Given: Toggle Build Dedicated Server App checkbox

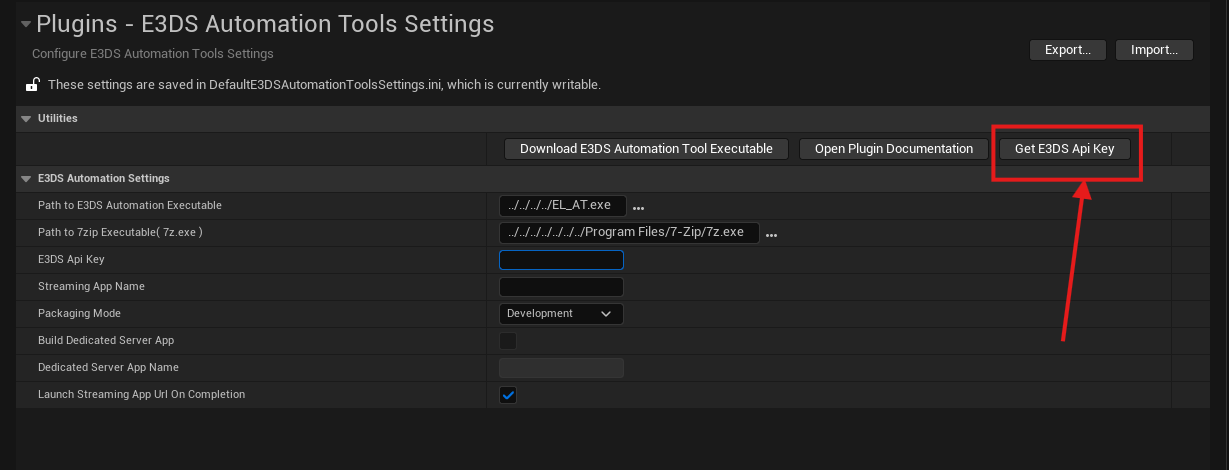Looking at the screenshot, I should [x=508, y=341].
